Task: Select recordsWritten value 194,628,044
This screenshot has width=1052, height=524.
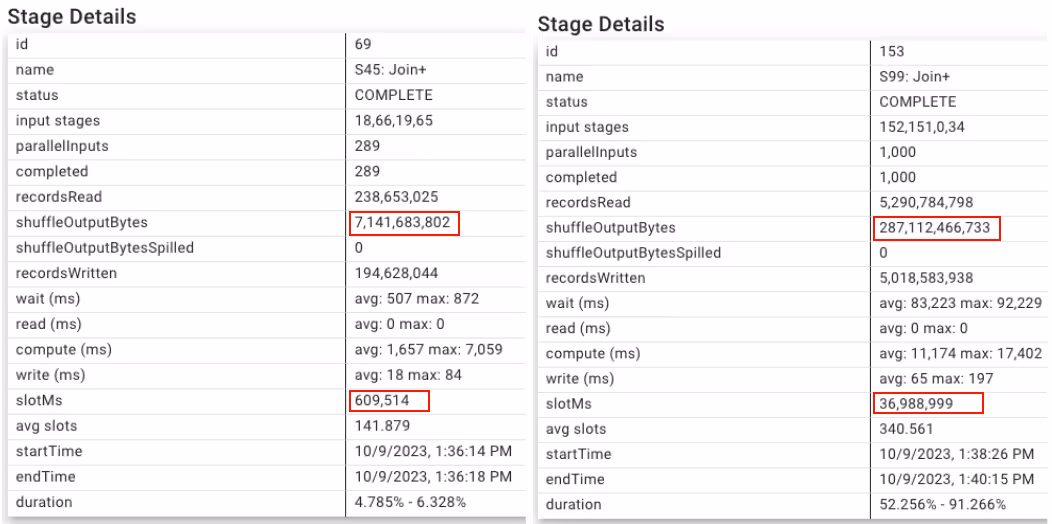Action: (397, 274)
